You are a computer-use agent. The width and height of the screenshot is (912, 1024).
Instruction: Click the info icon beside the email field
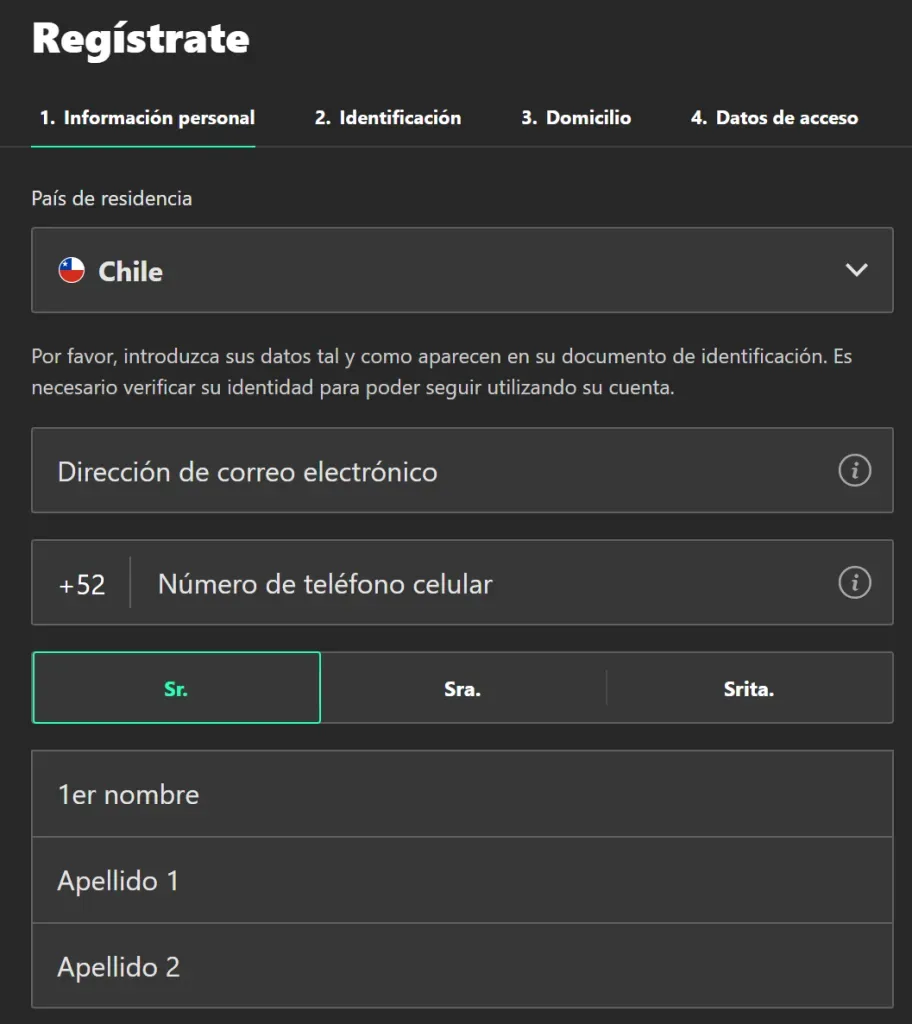[855, 470]
